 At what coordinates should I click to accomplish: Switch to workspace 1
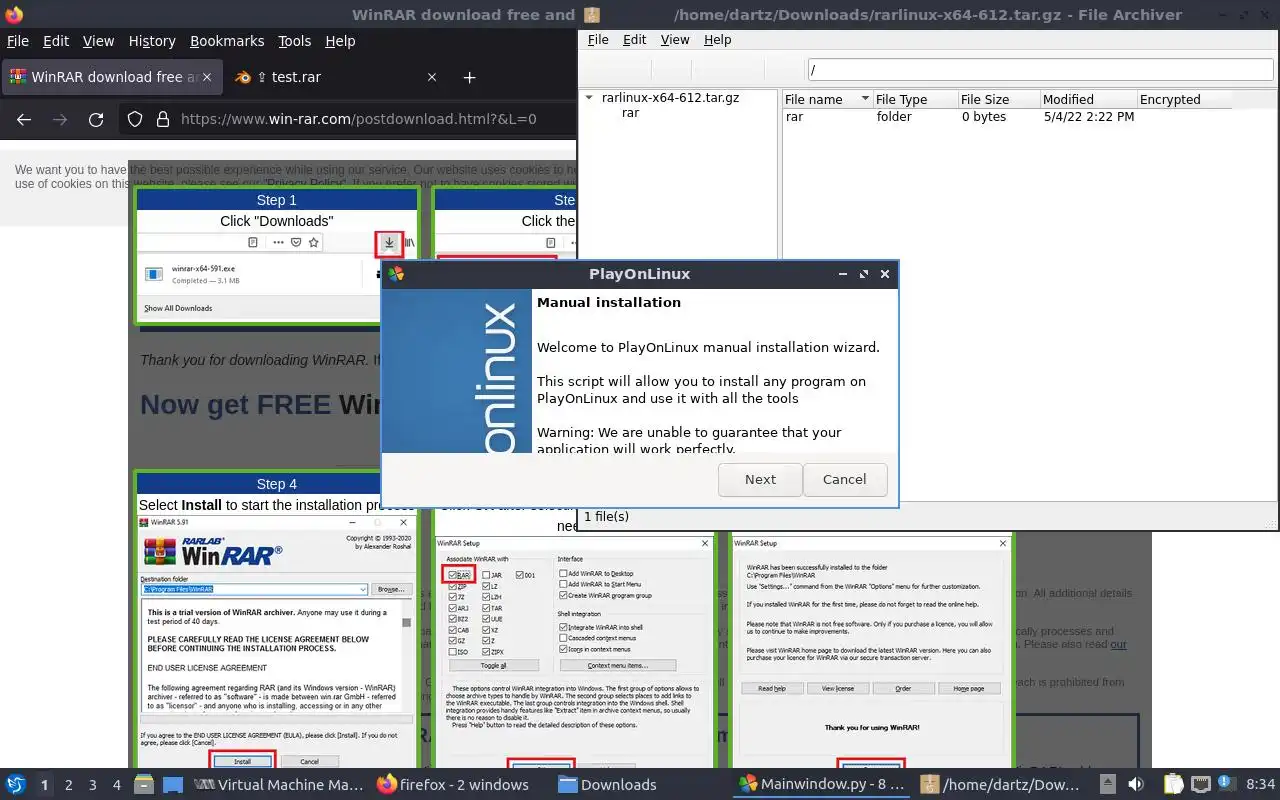(x=44, y=785)
